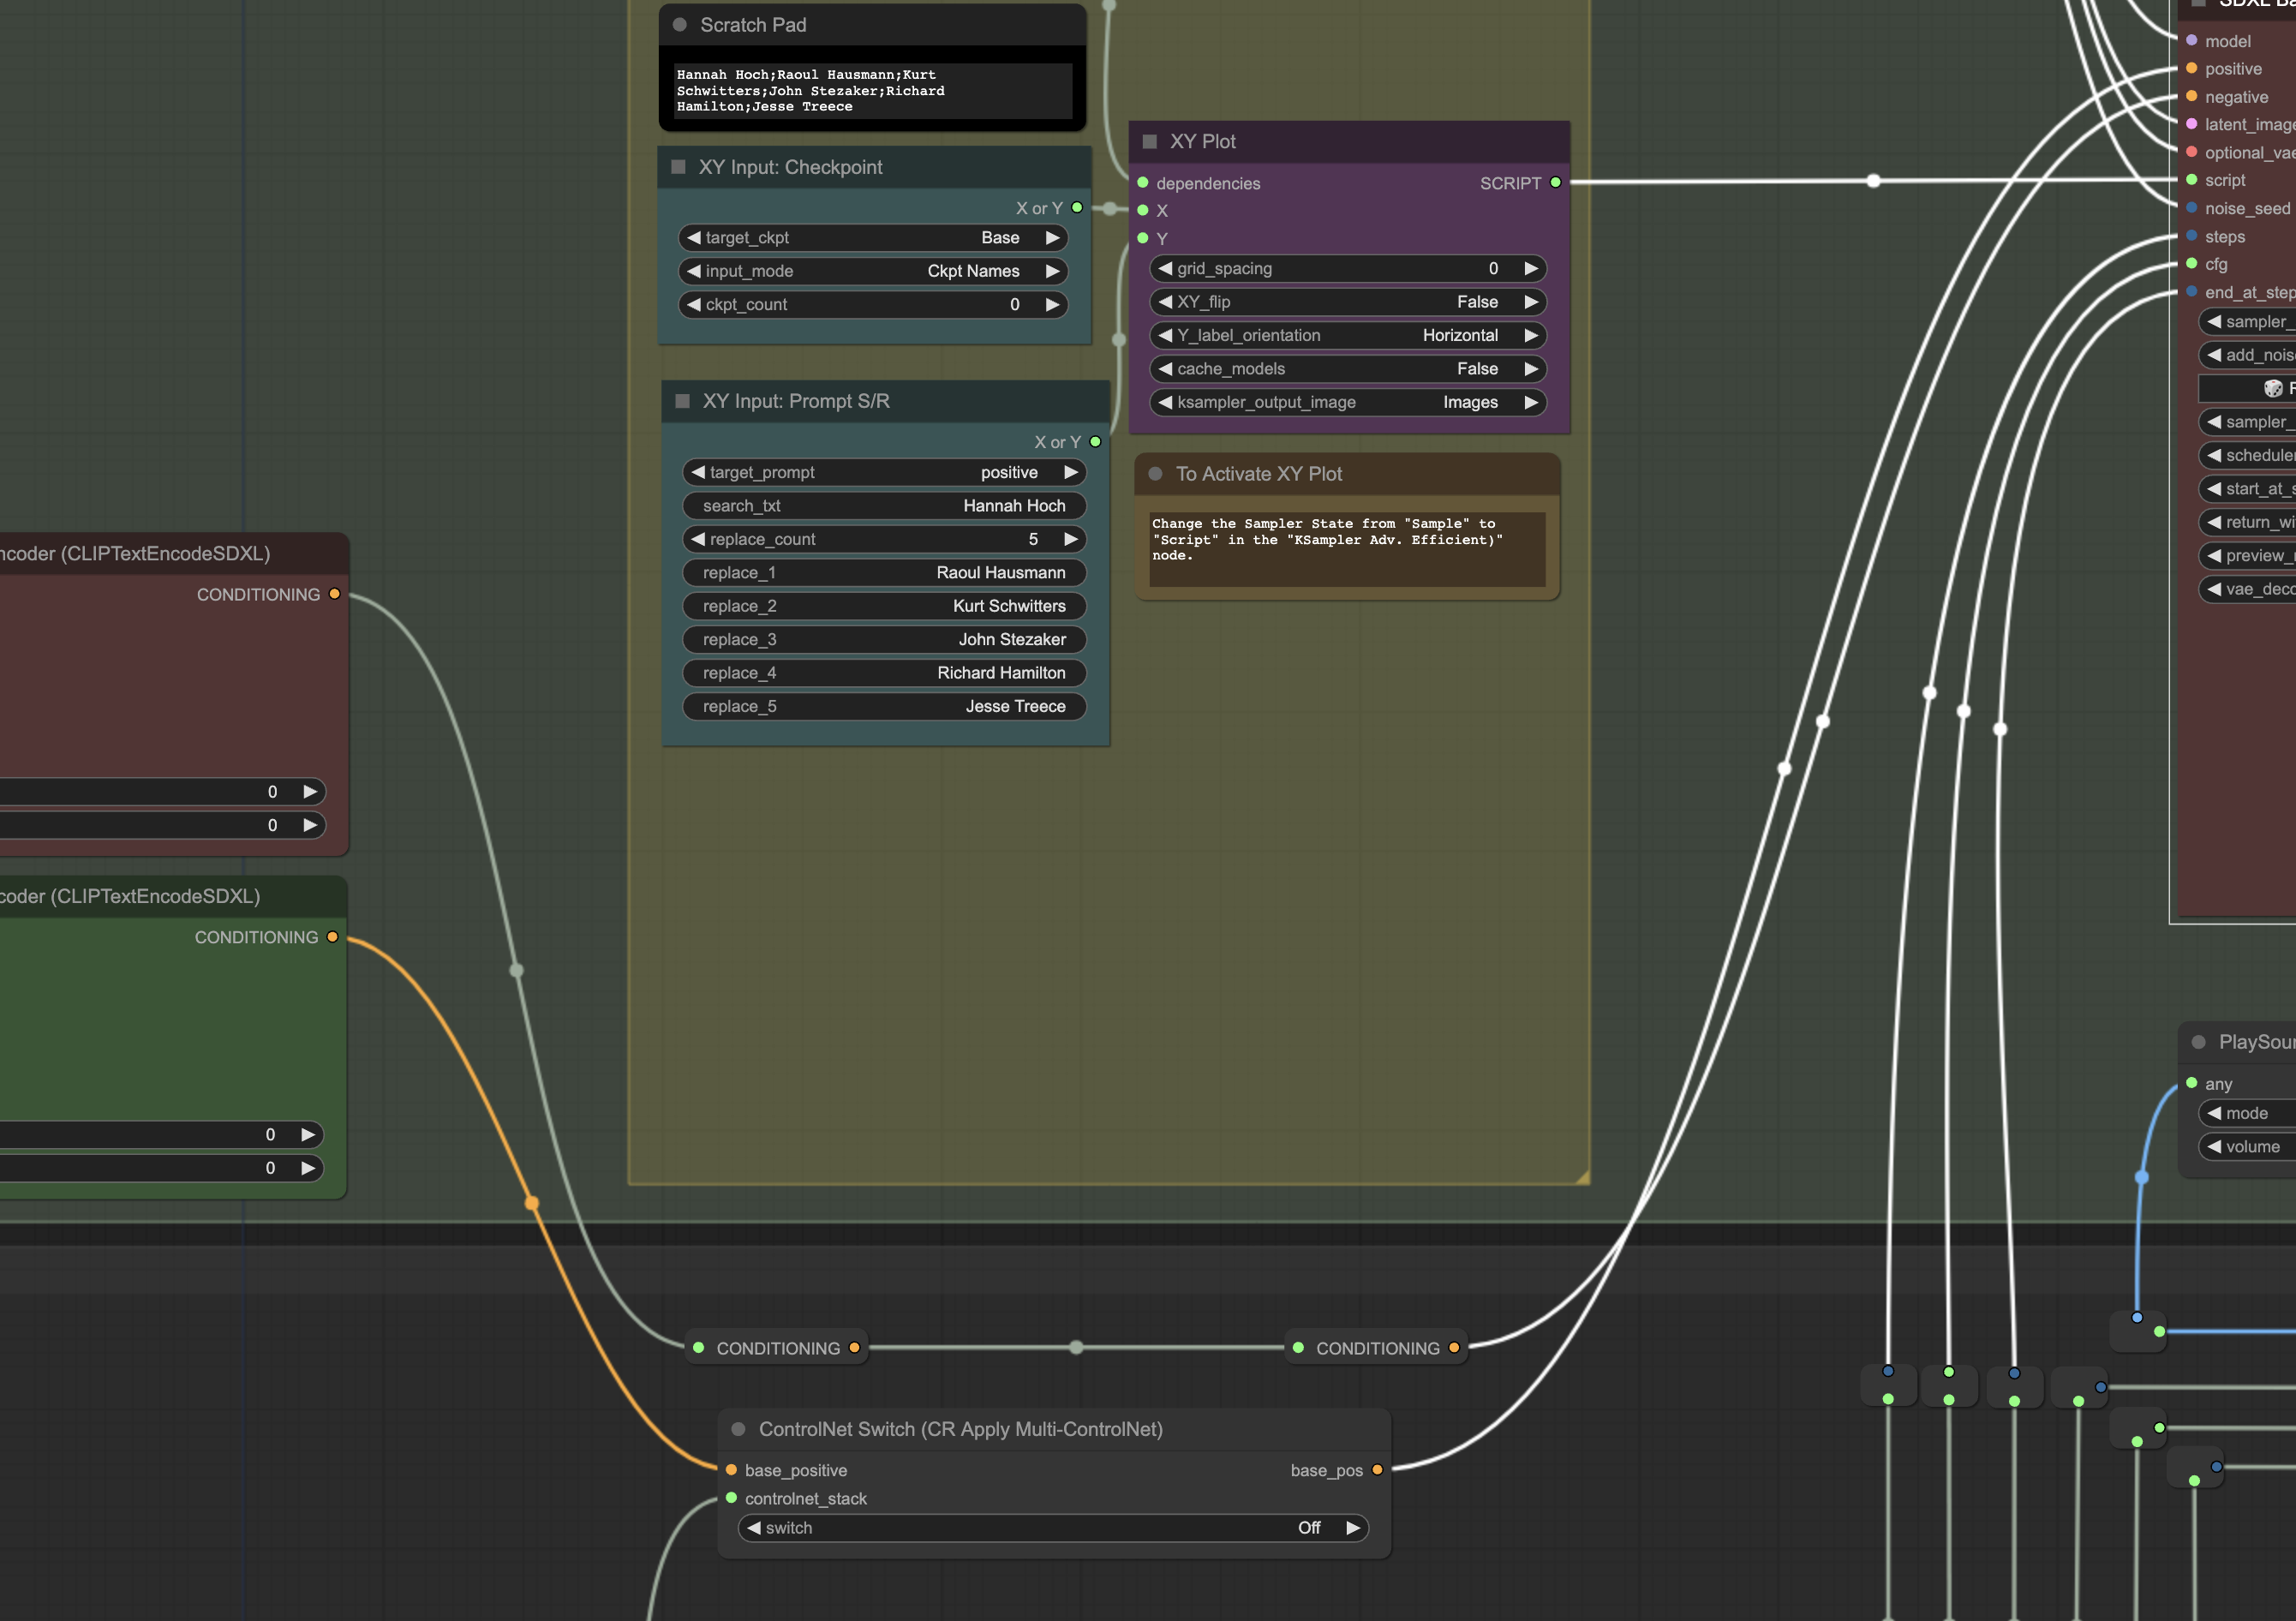
Task: Click the base_pos output connector
Action: point(1377,1470)
